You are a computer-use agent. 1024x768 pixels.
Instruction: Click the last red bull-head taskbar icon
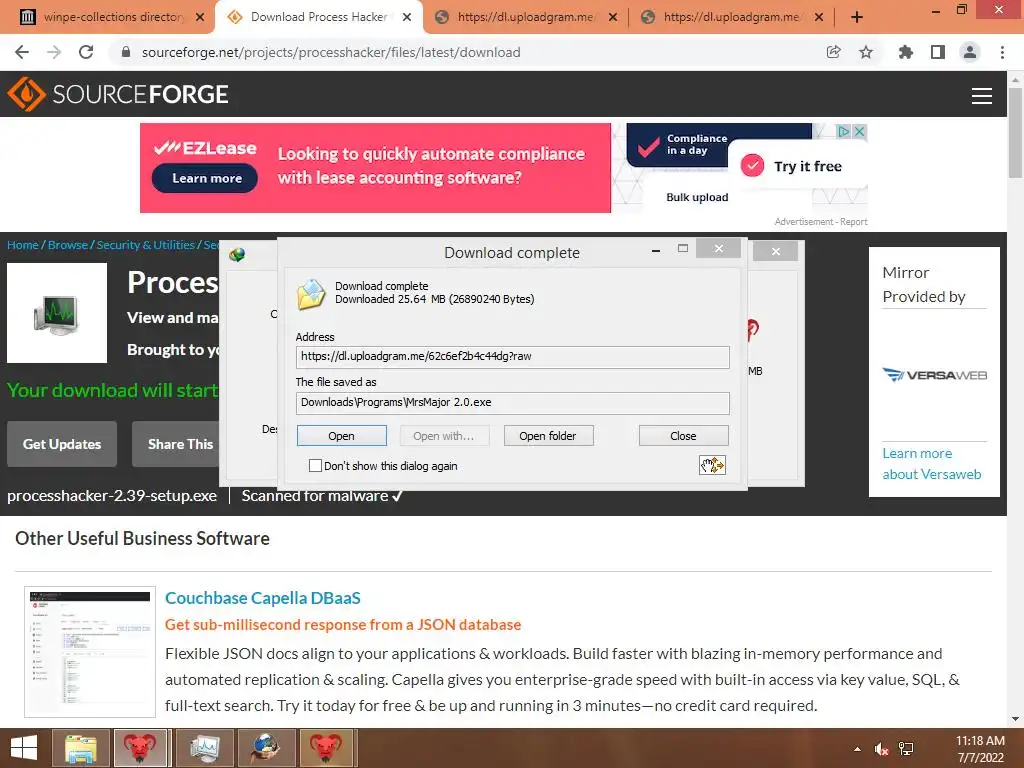pos(326,748)
